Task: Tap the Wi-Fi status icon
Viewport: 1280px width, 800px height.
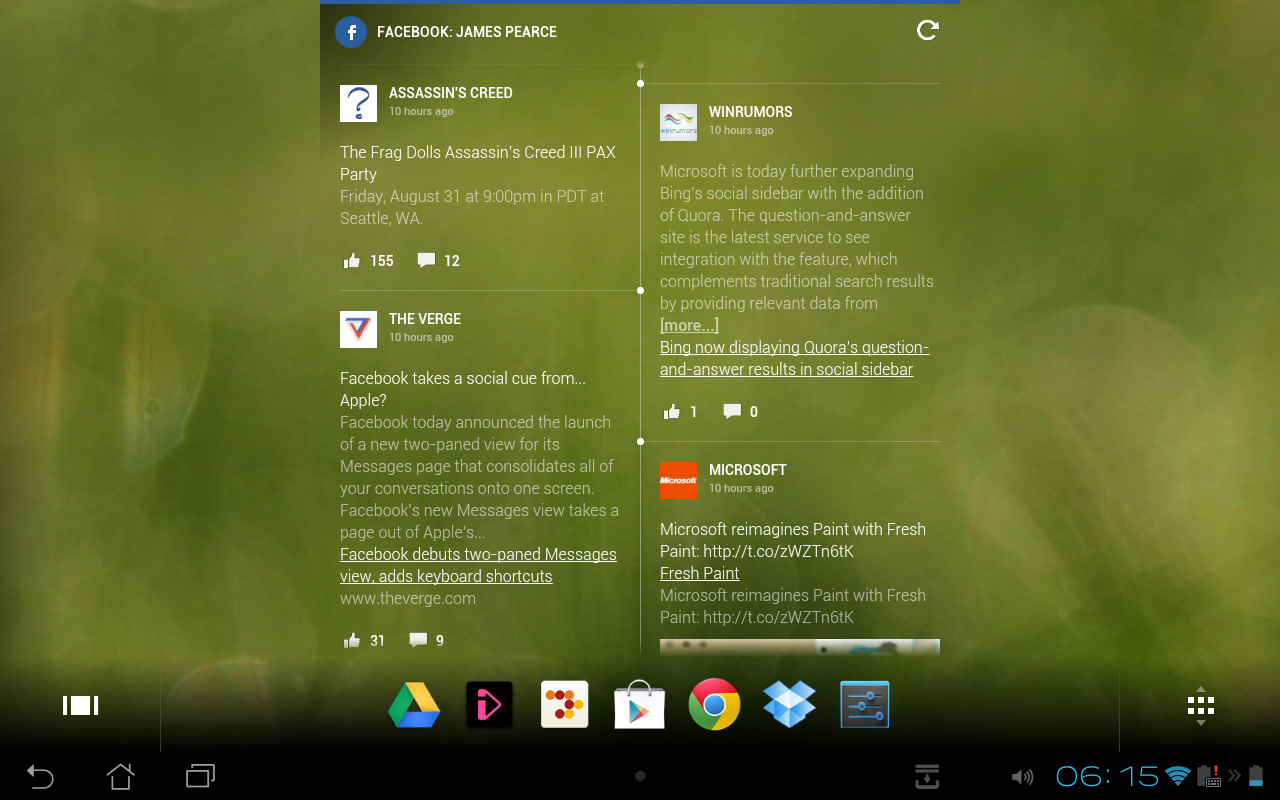Action: (1179, 776)
